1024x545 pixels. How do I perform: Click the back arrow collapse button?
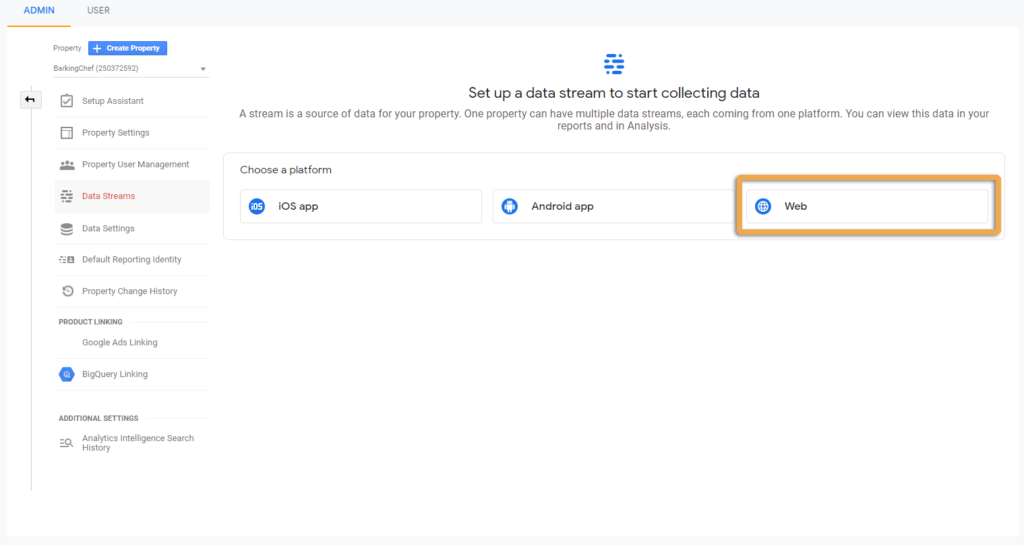[x=30, y=100]
